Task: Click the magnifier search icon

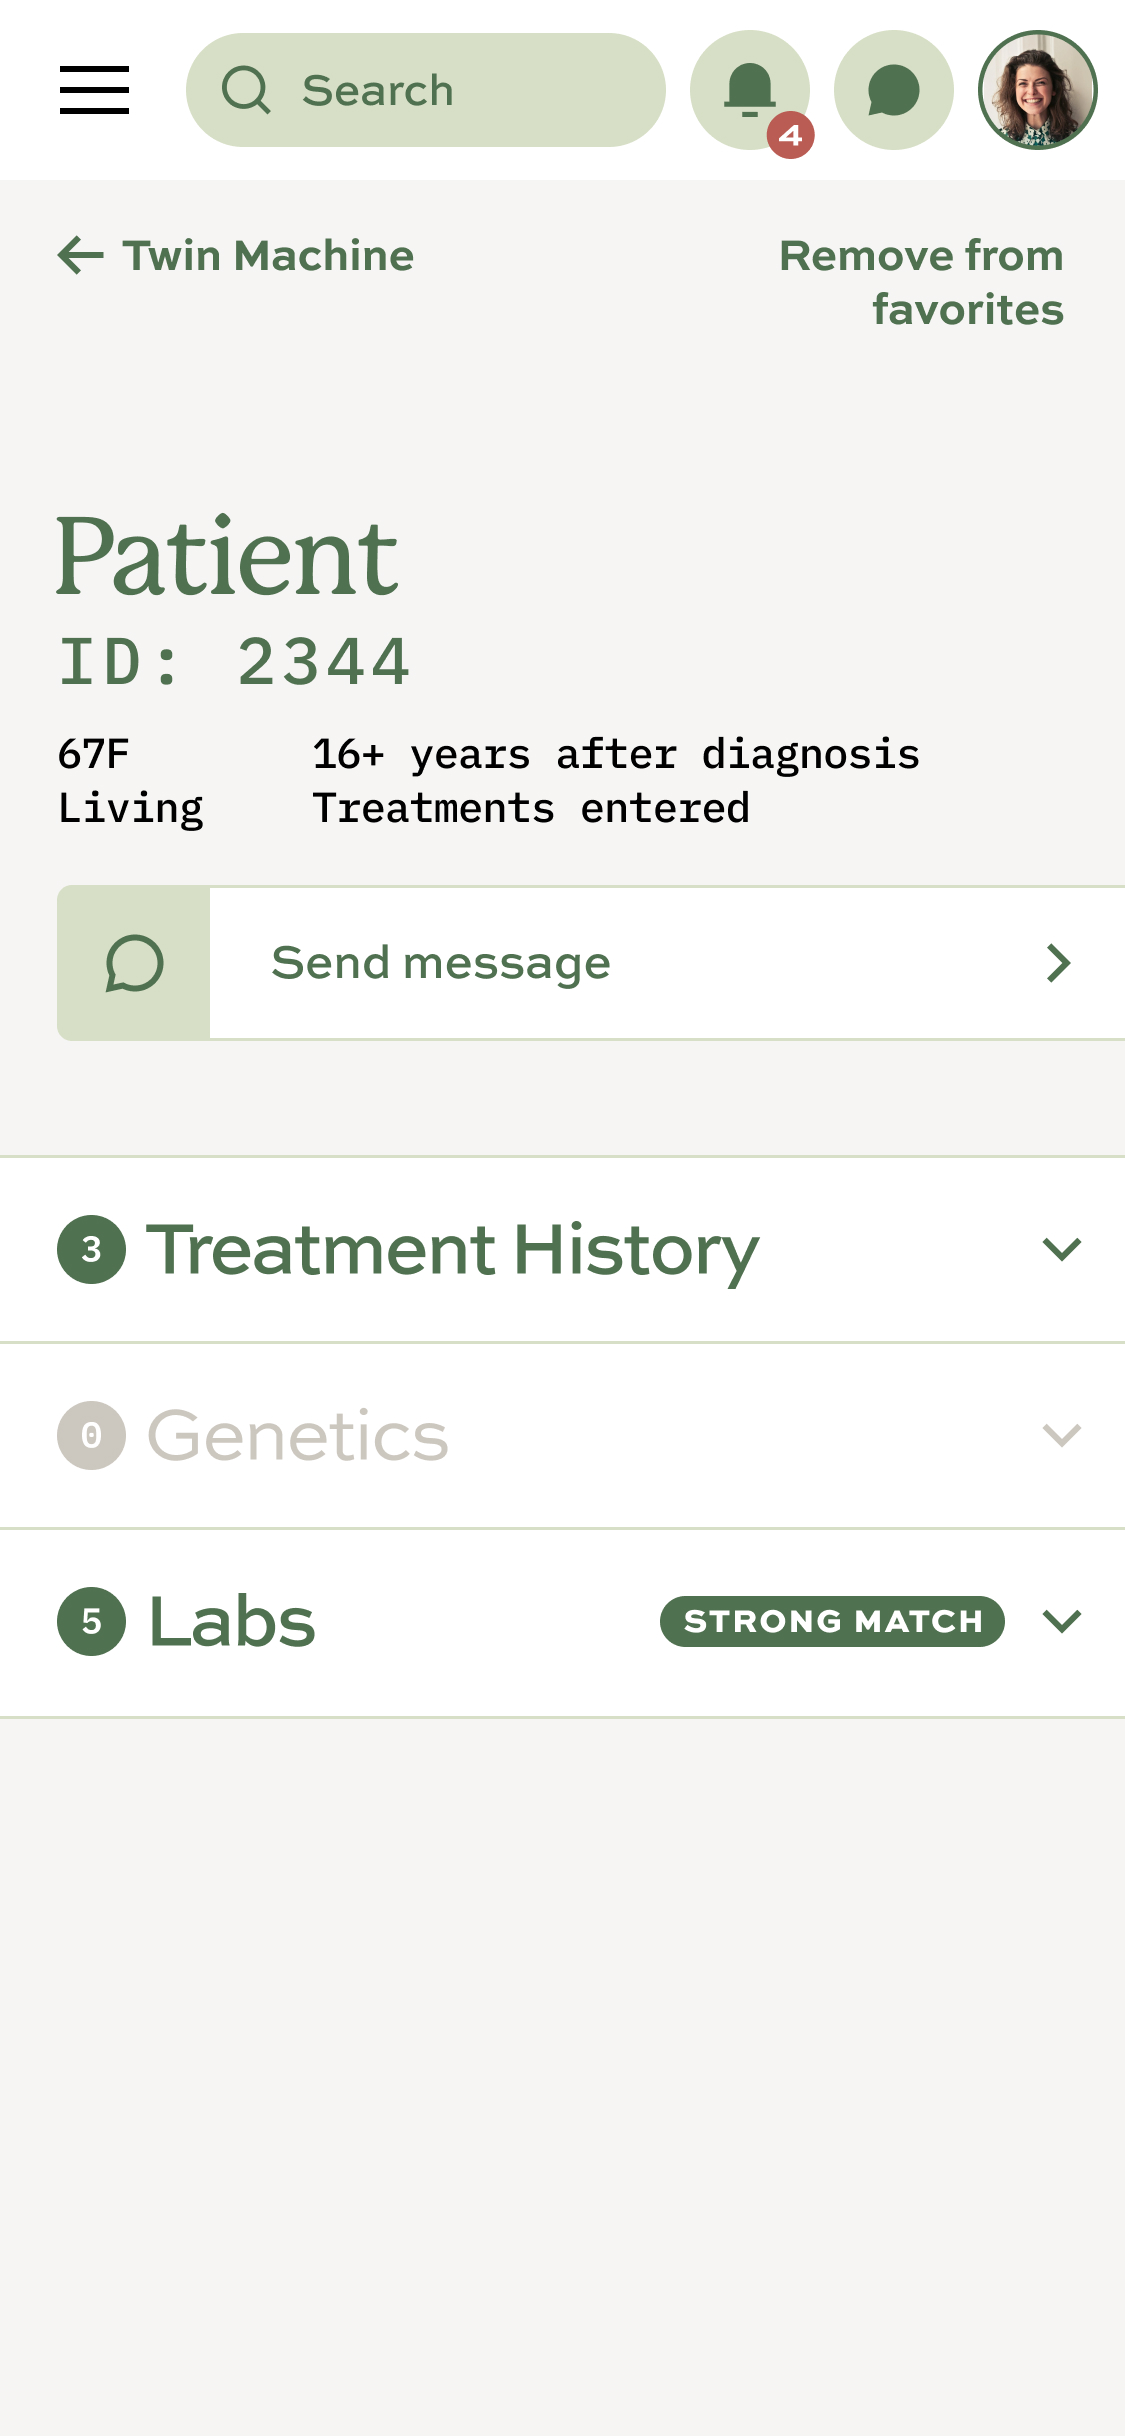Action: tap(246, 90)
